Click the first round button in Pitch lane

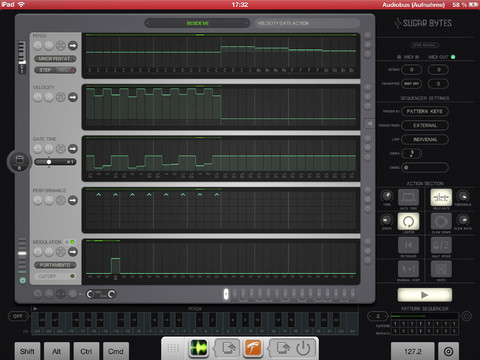click(x=38, y=46)
